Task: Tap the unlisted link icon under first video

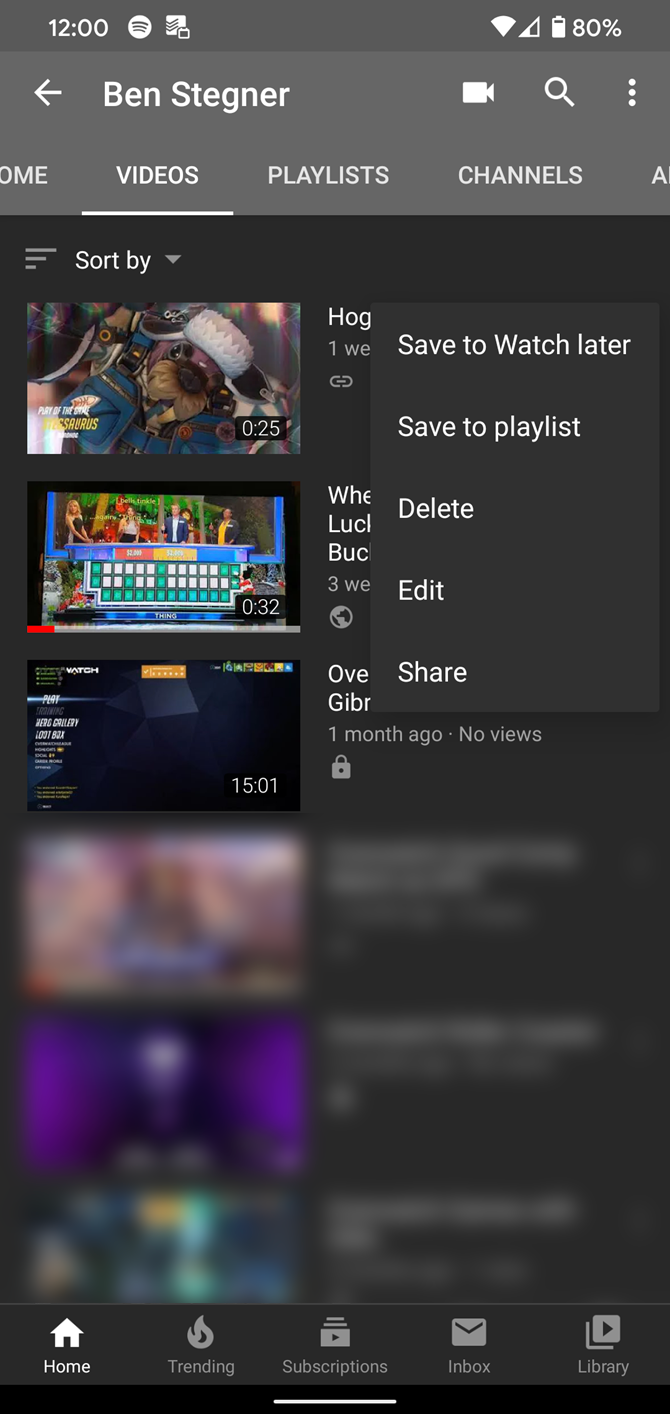Action: [341, 381]
